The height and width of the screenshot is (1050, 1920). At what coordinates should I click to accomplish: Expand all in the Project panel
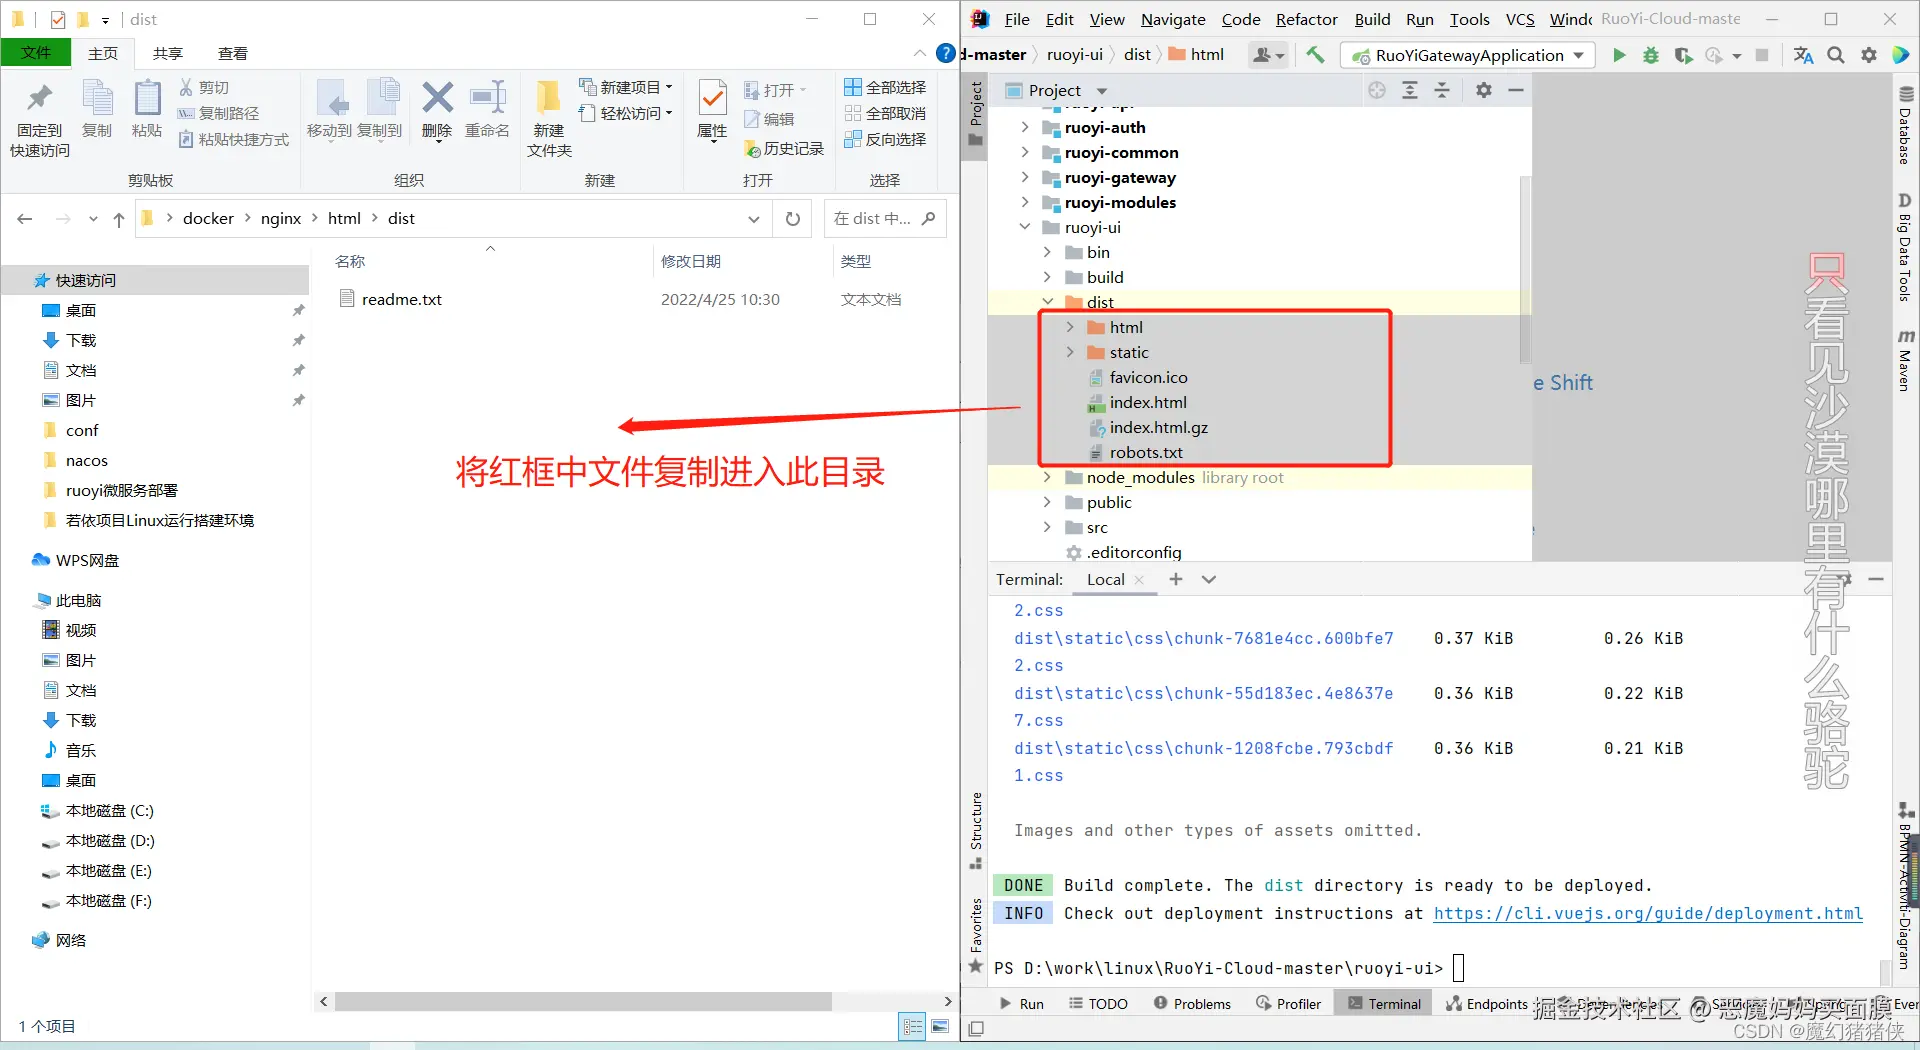[x=1410, y=91]
